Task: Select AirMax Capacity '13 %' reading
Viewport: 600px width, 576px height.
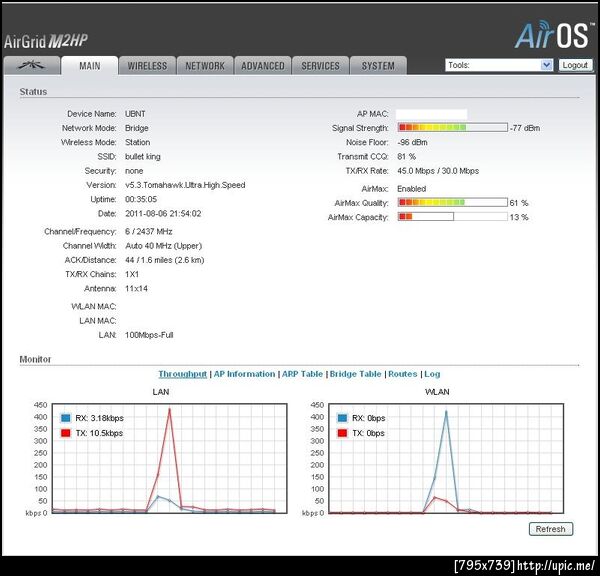Action: click(519, 217)
